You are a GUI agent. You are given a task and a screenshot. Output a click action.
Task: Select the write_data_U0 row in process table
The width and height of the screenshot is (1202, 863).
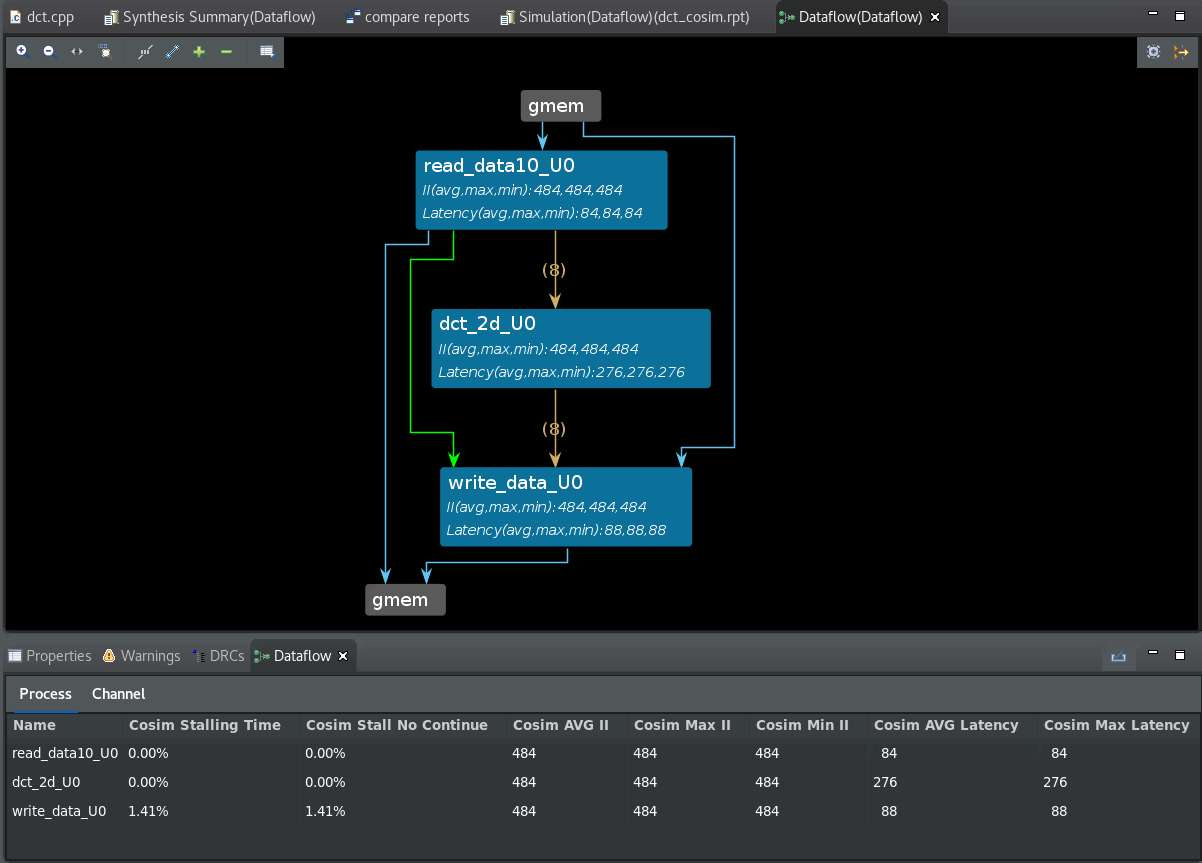click(59, 811)
